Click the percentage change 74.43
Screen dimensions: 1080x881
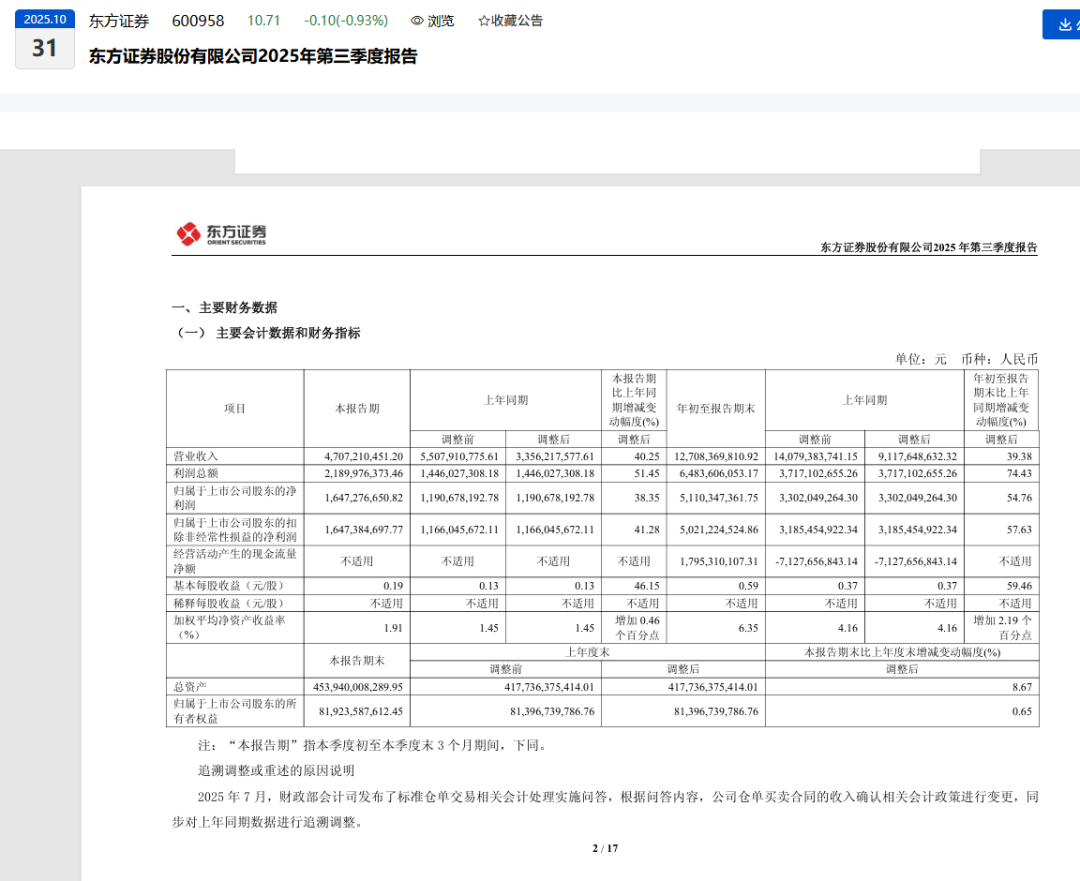pos(1019,473)
